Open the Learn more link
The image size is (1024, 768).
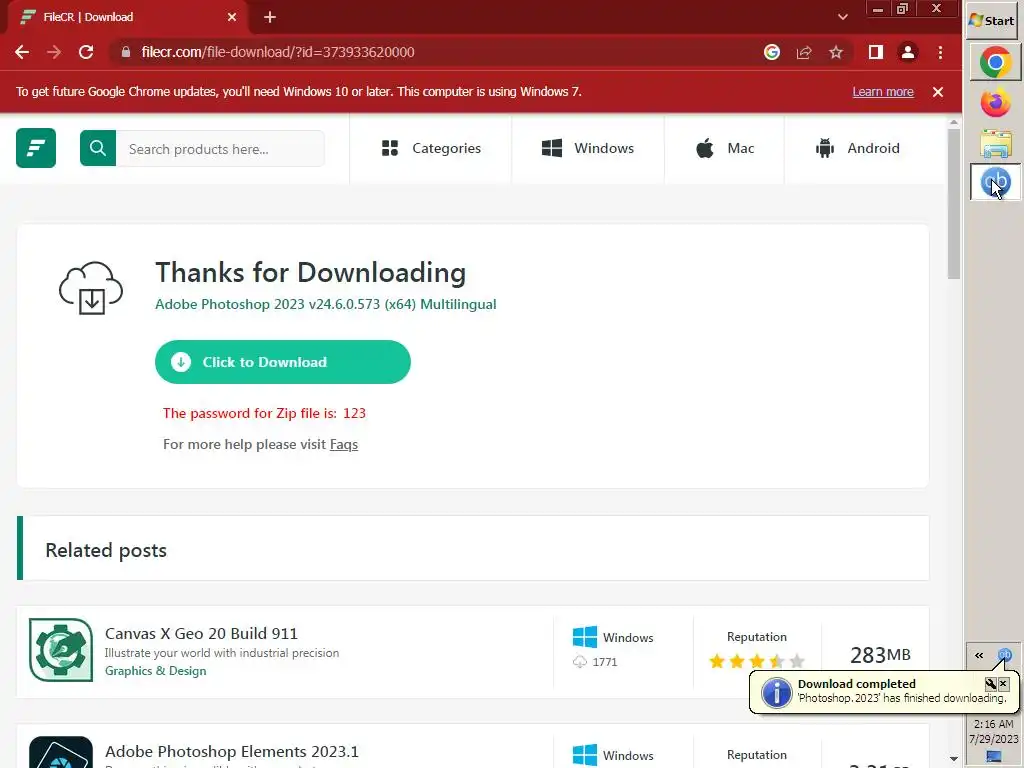point(883,92)
